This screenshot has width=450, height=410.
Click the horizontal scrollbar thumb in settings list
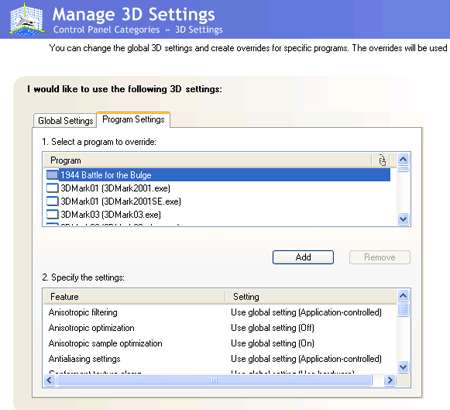coord(214,380)
